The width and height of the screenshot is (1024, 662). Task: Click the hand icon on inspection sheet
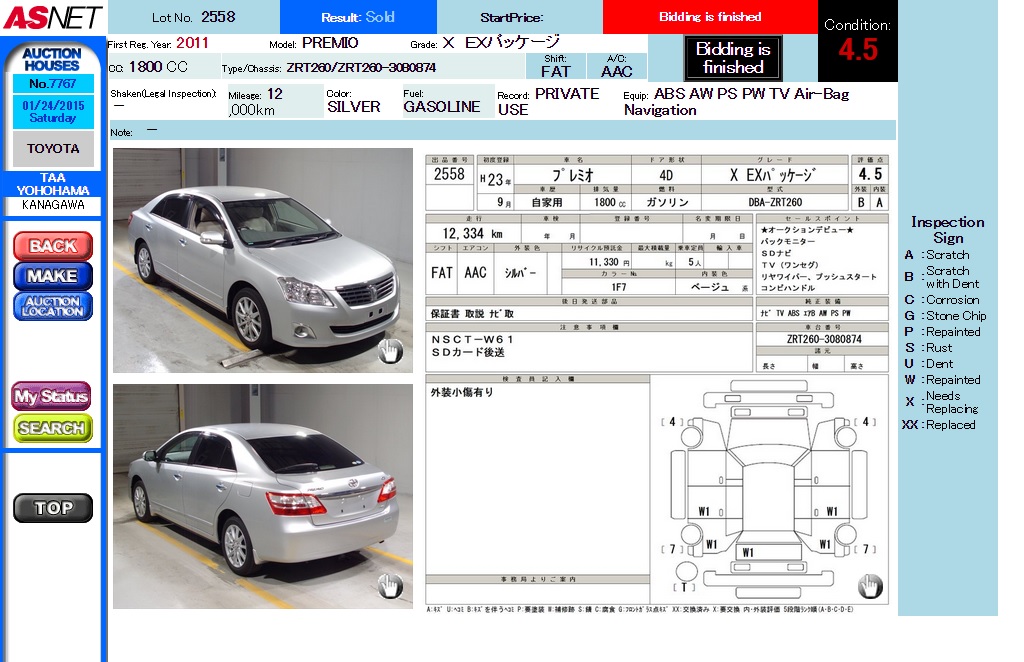(x=869, y=586)
